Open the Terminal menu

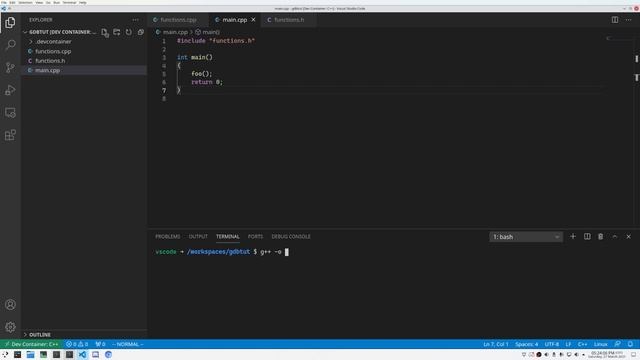[x=69, y=2]
